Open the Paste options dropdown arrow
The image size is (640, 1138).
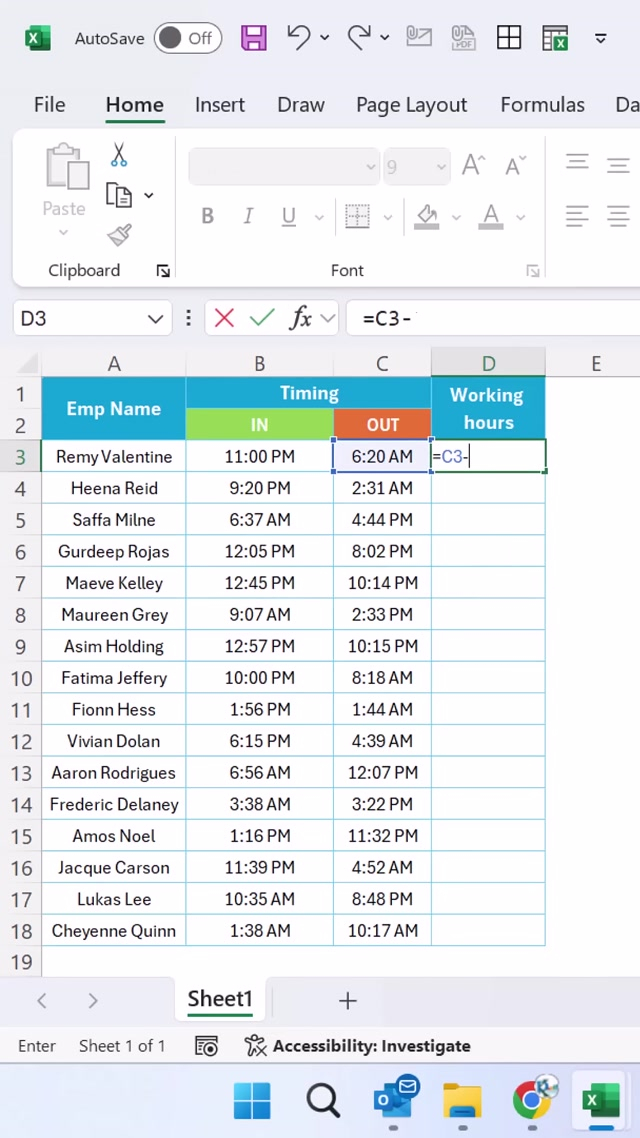63,233
